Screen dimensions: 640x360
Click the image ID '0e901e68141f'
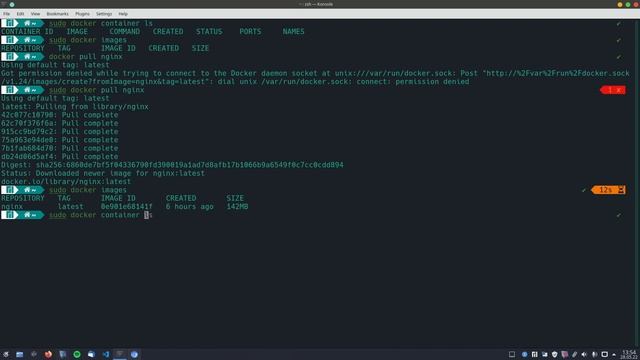127,207
